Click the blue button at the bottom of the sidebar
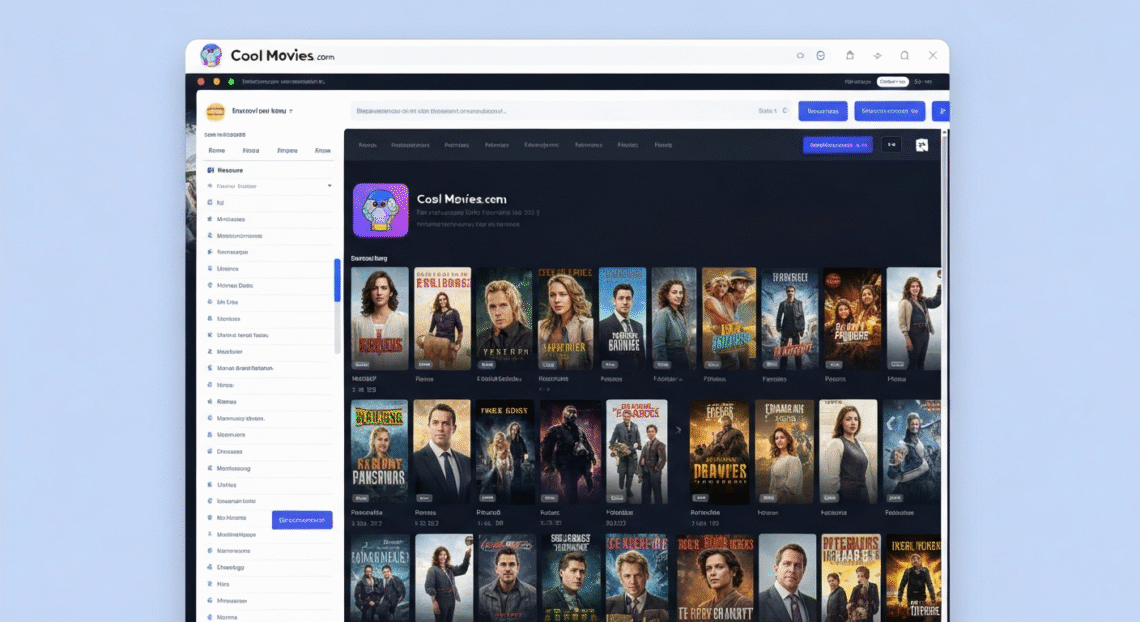The width and height of the screenshot is (1140, 622). tap(302, 520)
